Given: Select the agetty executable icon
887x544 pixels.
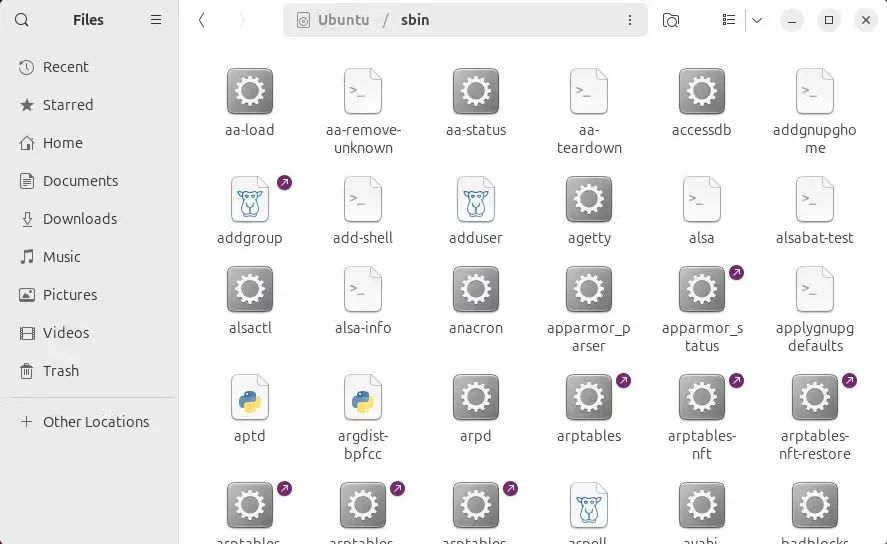Looking at the screenshot, I should (x=589, y=199).
